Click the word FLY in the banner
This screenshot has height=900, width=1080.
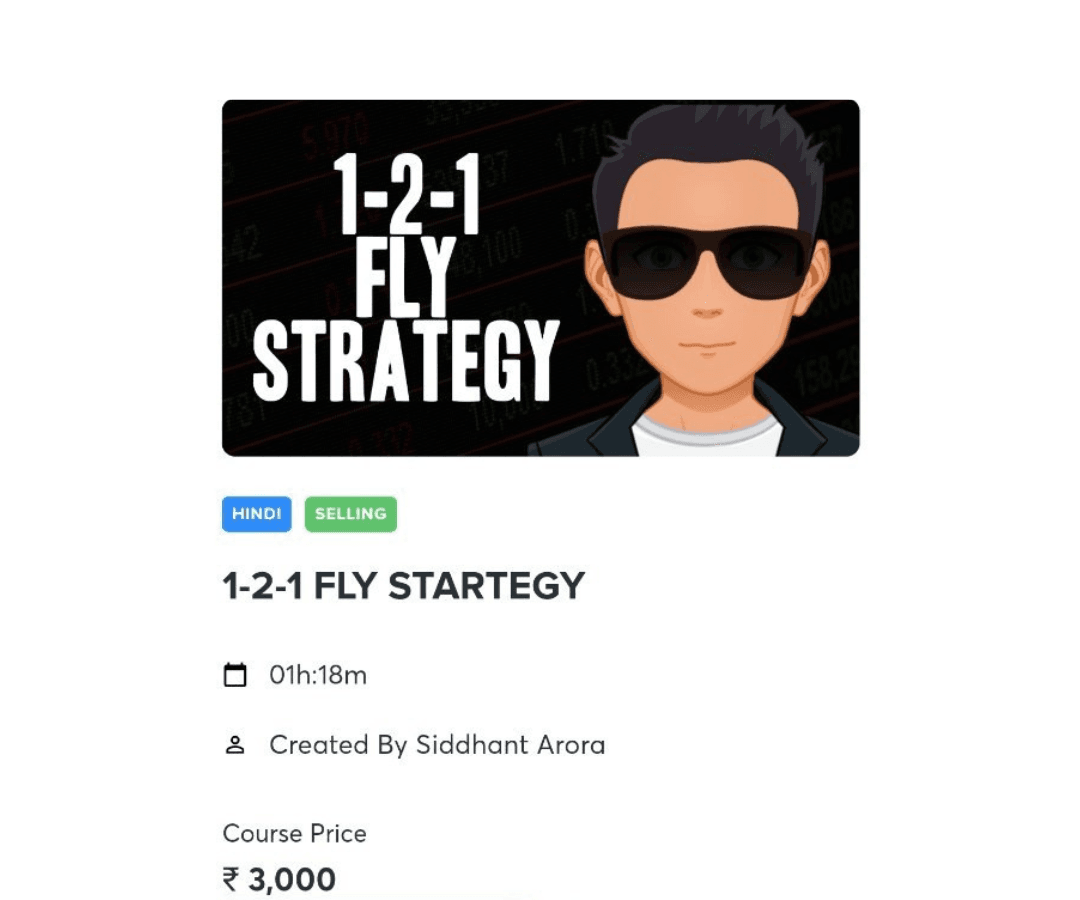(405, 277)
